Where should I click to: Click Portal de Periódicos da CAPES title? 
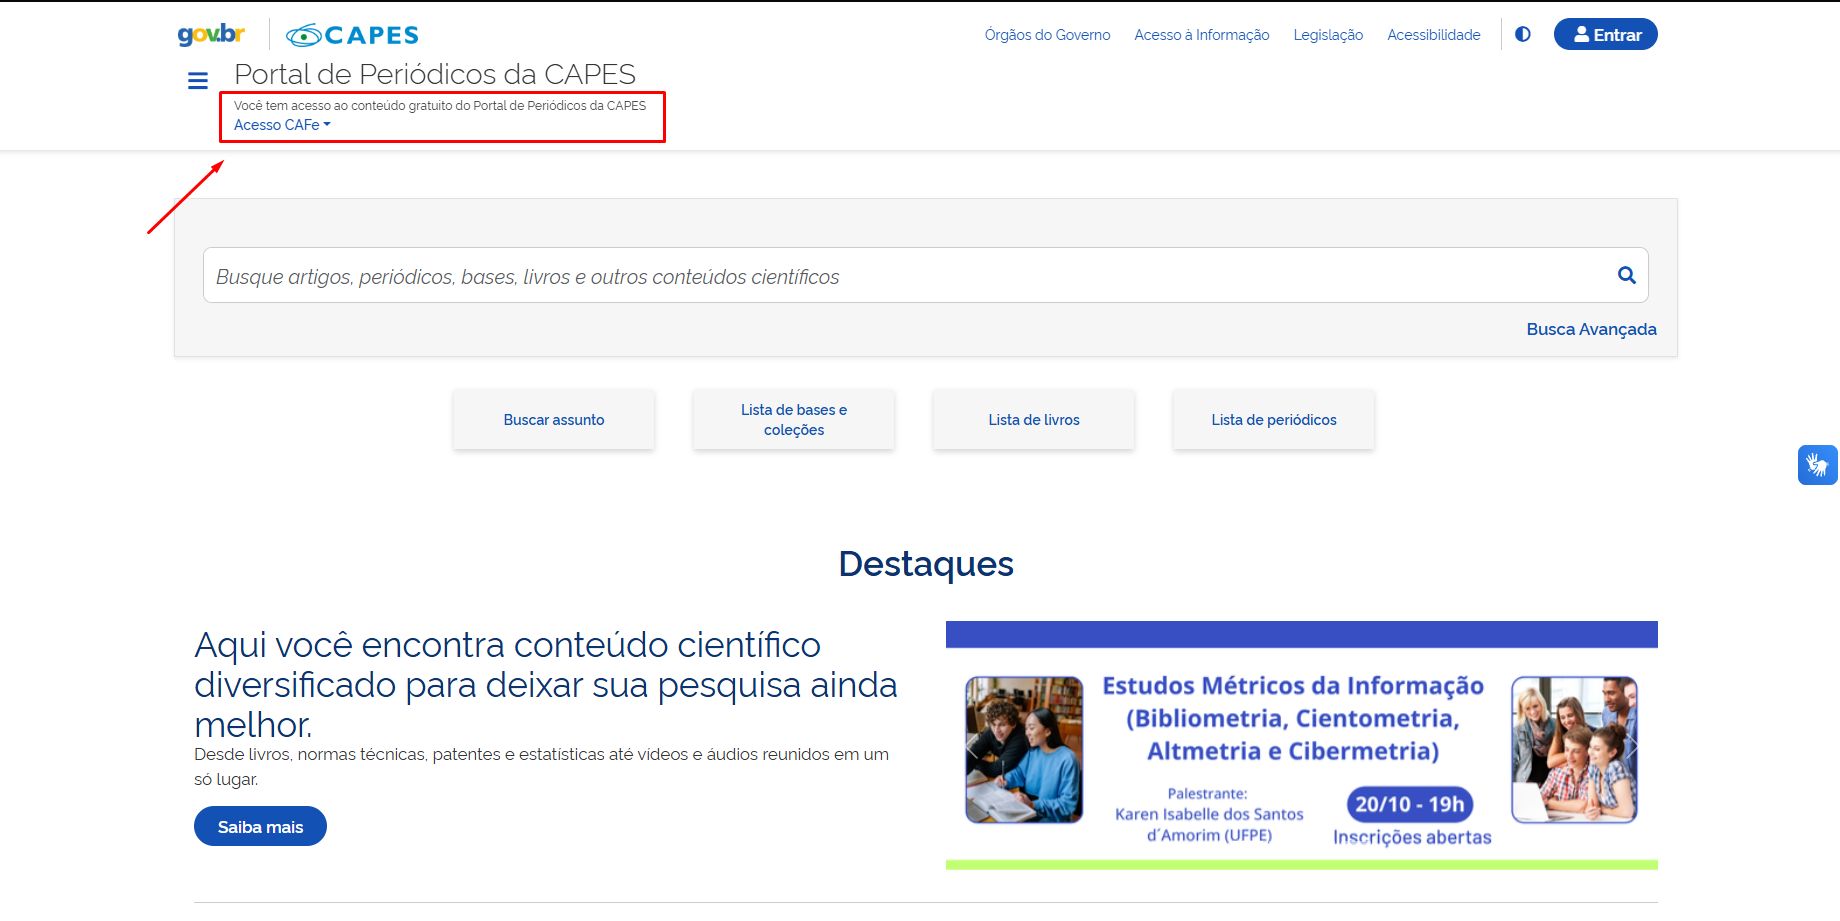coord(435,74)
